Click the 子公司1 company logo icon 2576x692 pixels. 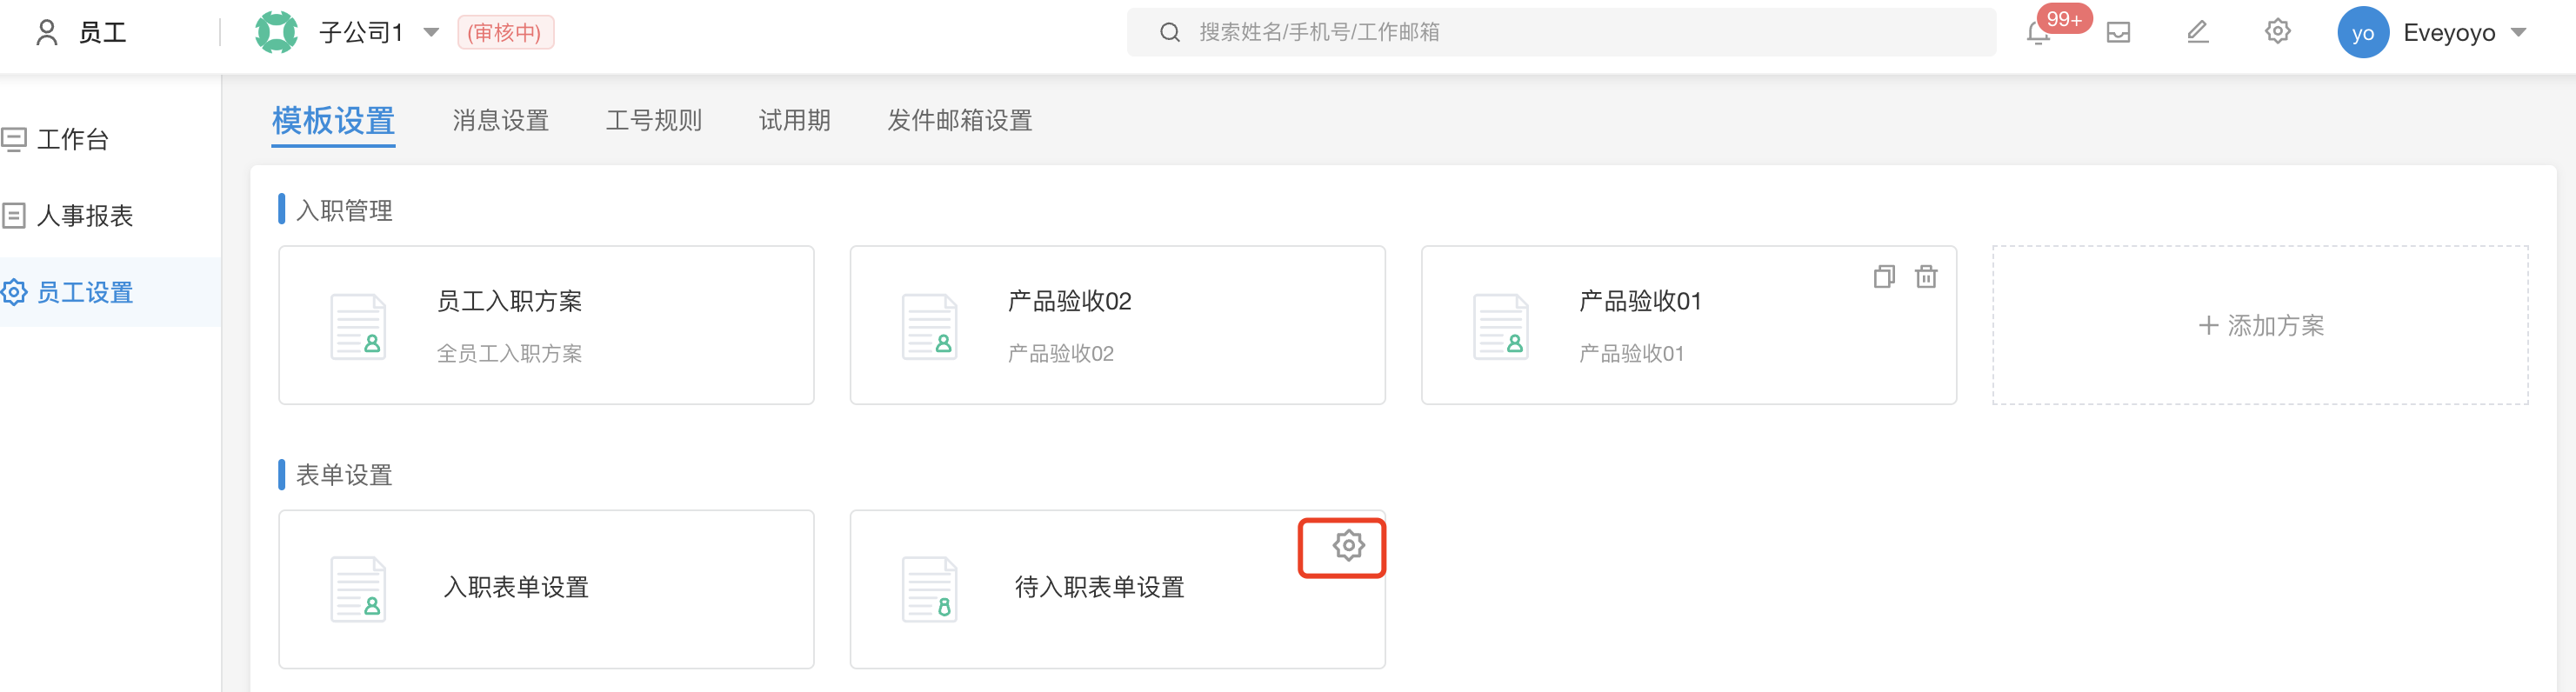tap(276, 32)
